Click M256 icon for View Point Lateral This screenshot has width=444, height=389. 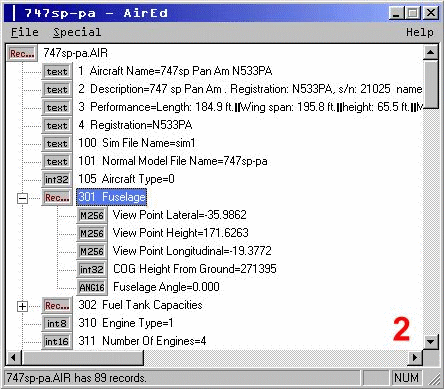click(92, 215)
